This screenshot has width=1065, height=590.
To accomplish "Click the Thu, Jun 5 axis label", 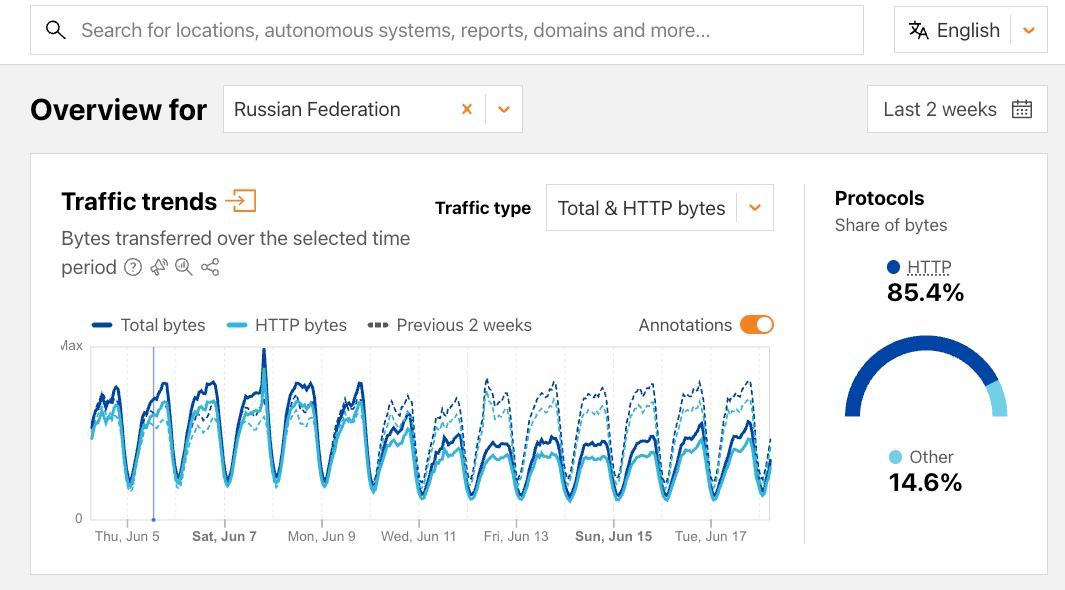I will [x=127, y=536].
